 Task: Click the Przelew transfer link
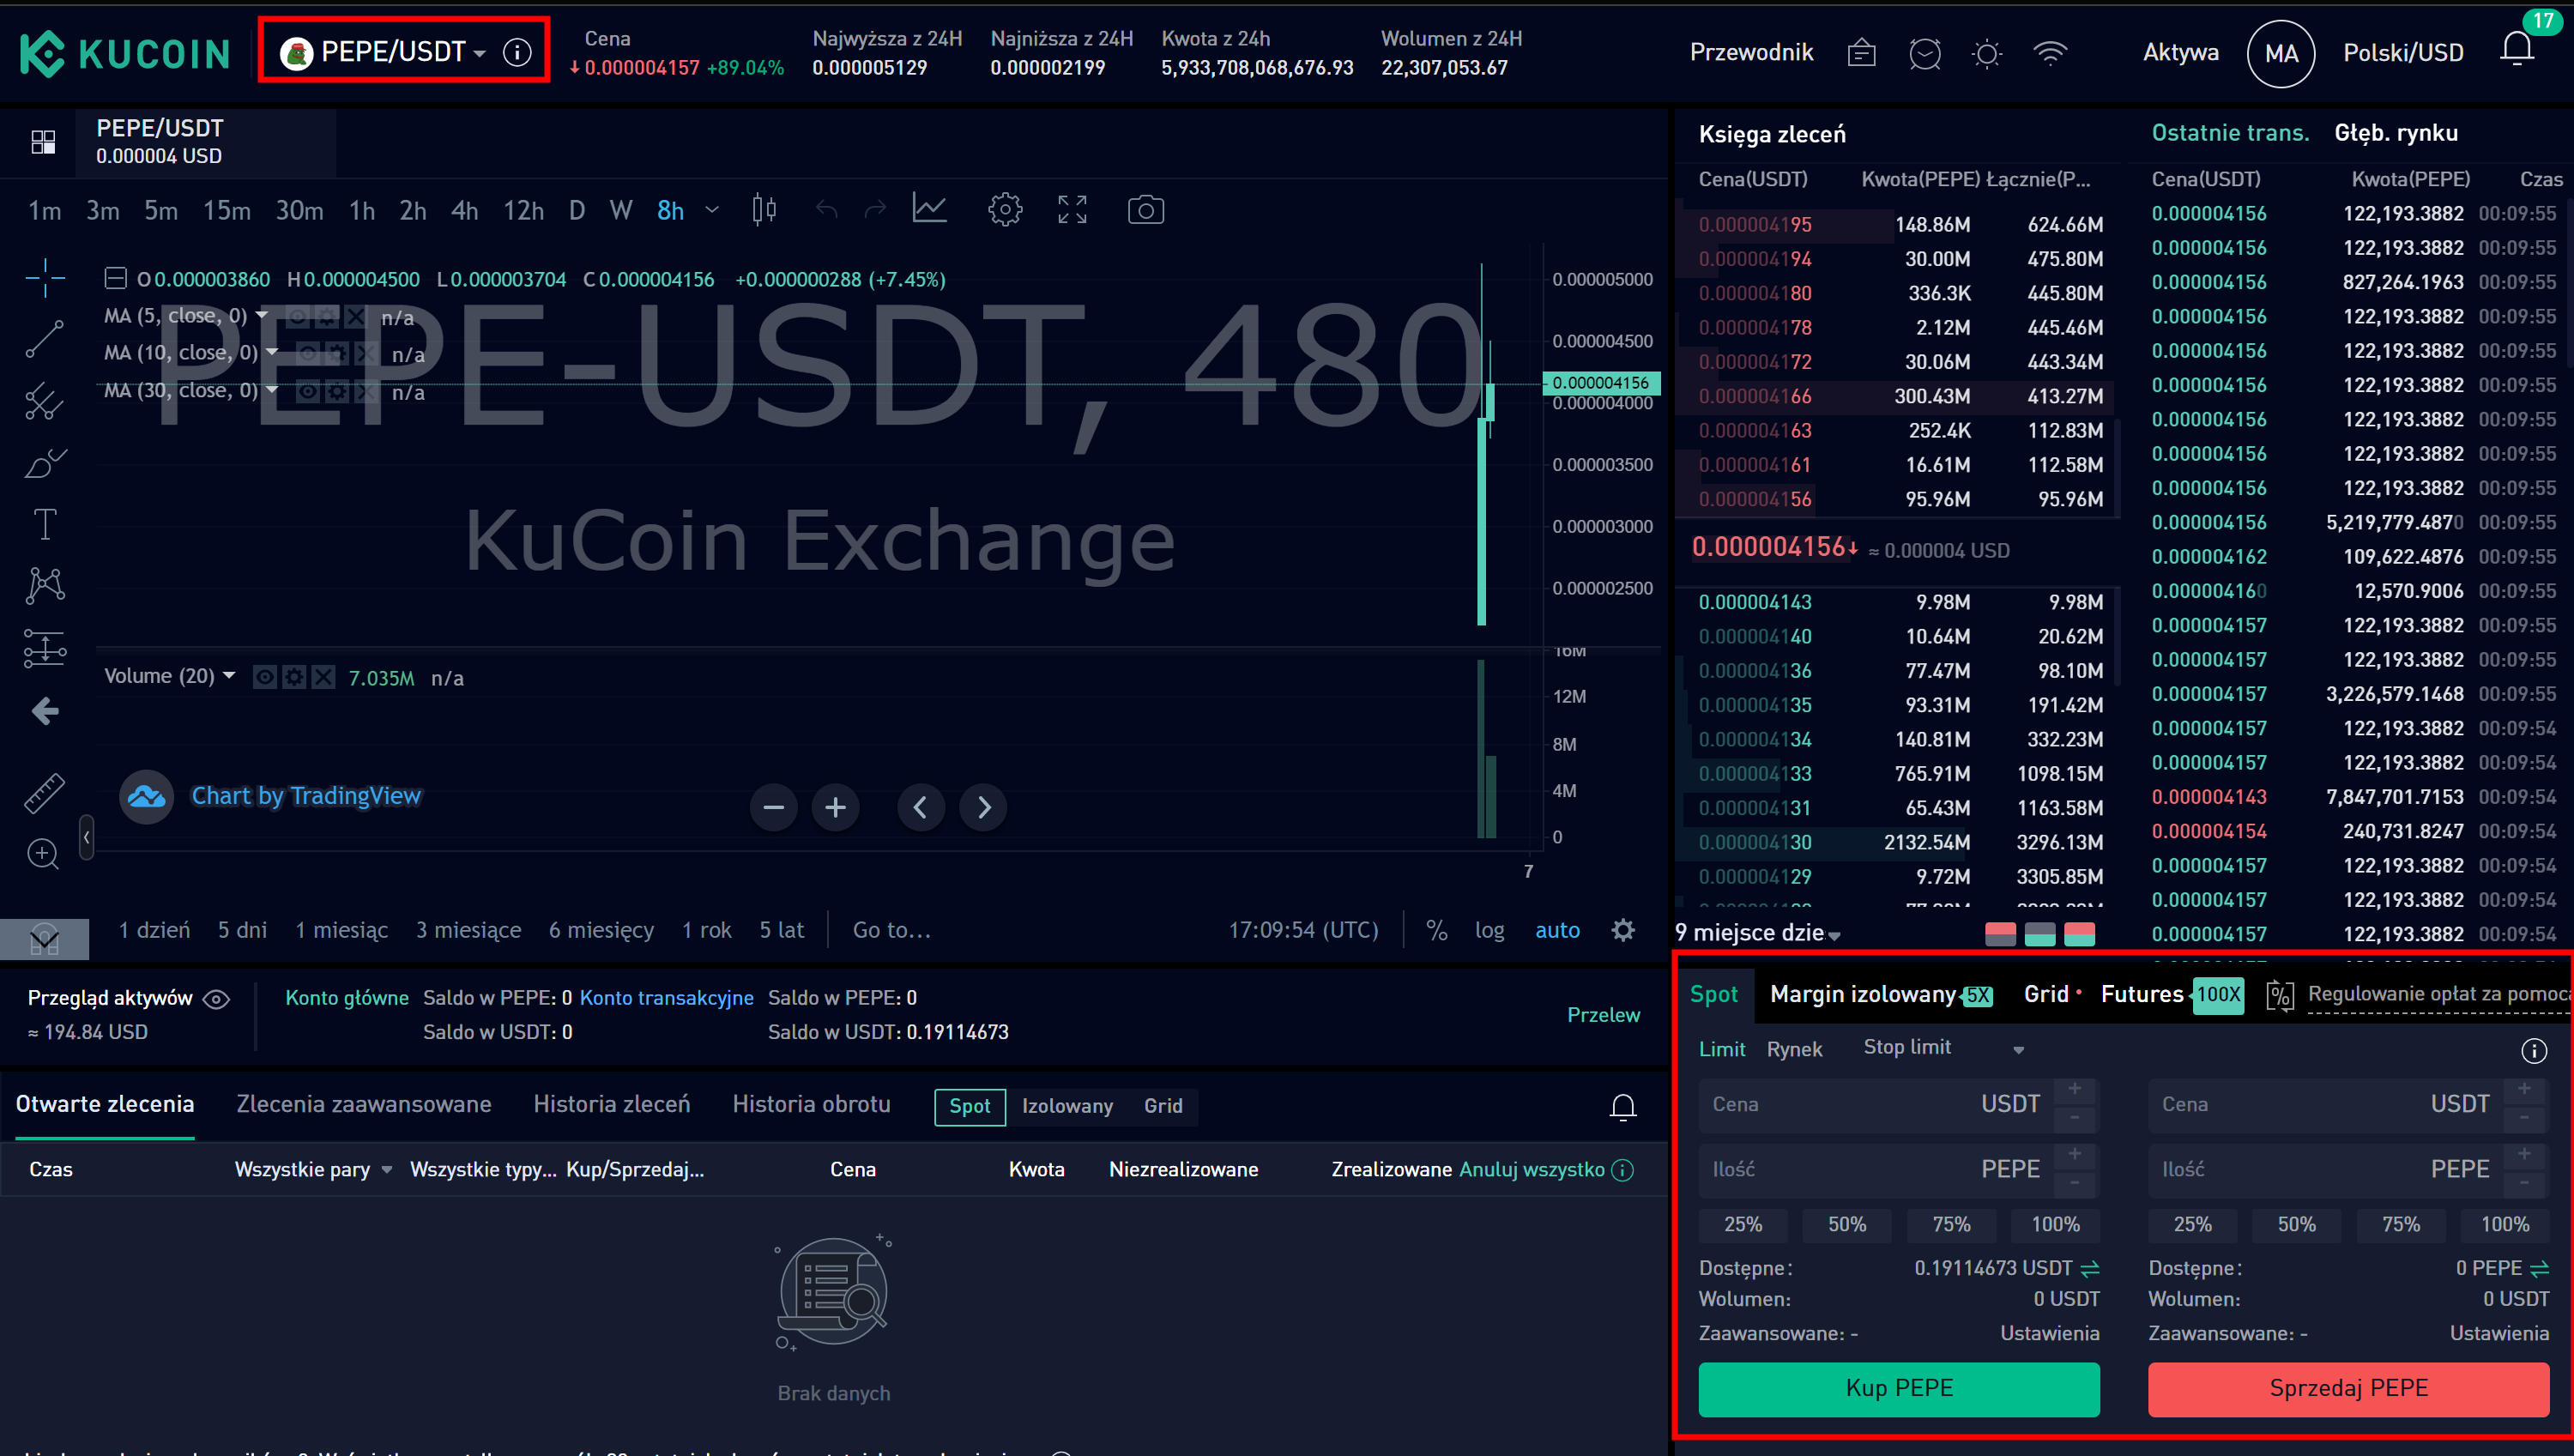1603,1015
